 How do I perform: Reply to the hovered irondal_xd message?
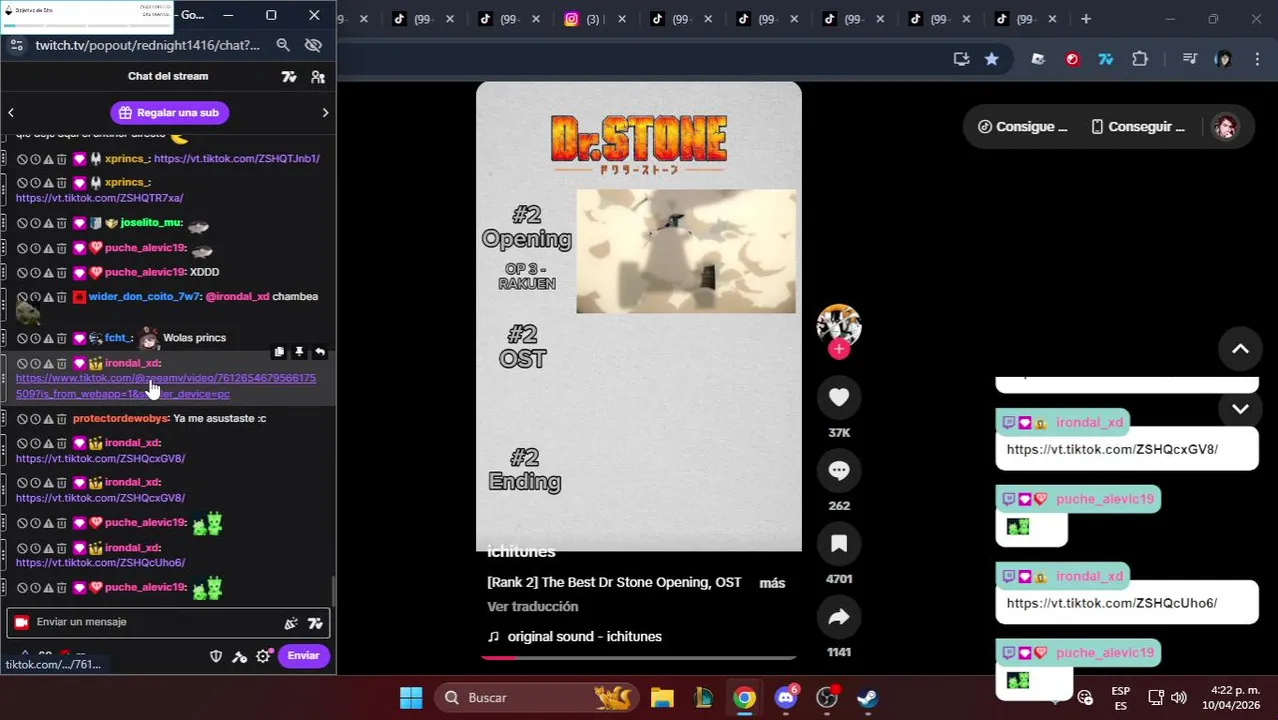point(319,352)
